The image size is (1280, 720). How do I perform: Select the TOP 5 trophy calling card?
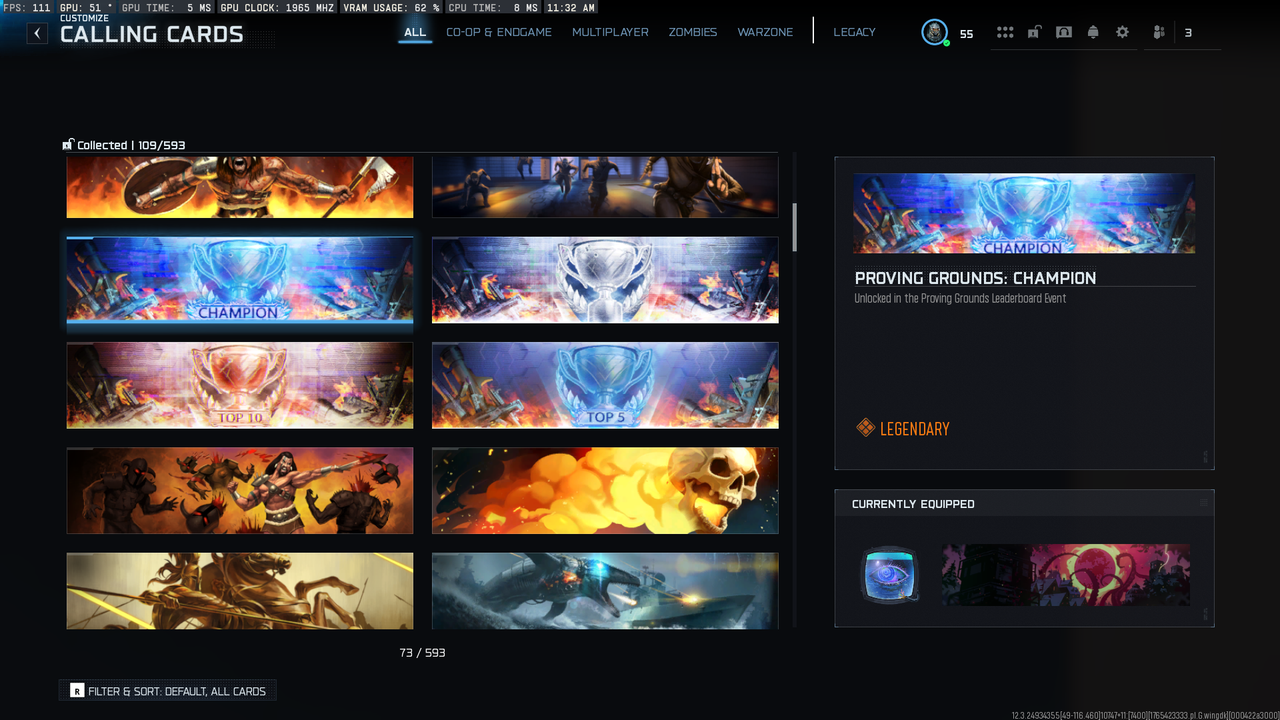605,385
